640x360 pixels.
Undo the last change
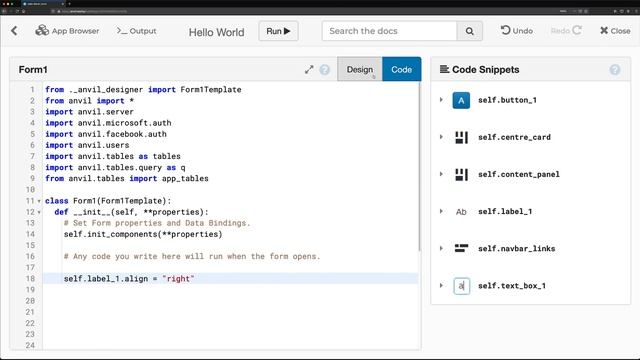[x=517, y=31]
